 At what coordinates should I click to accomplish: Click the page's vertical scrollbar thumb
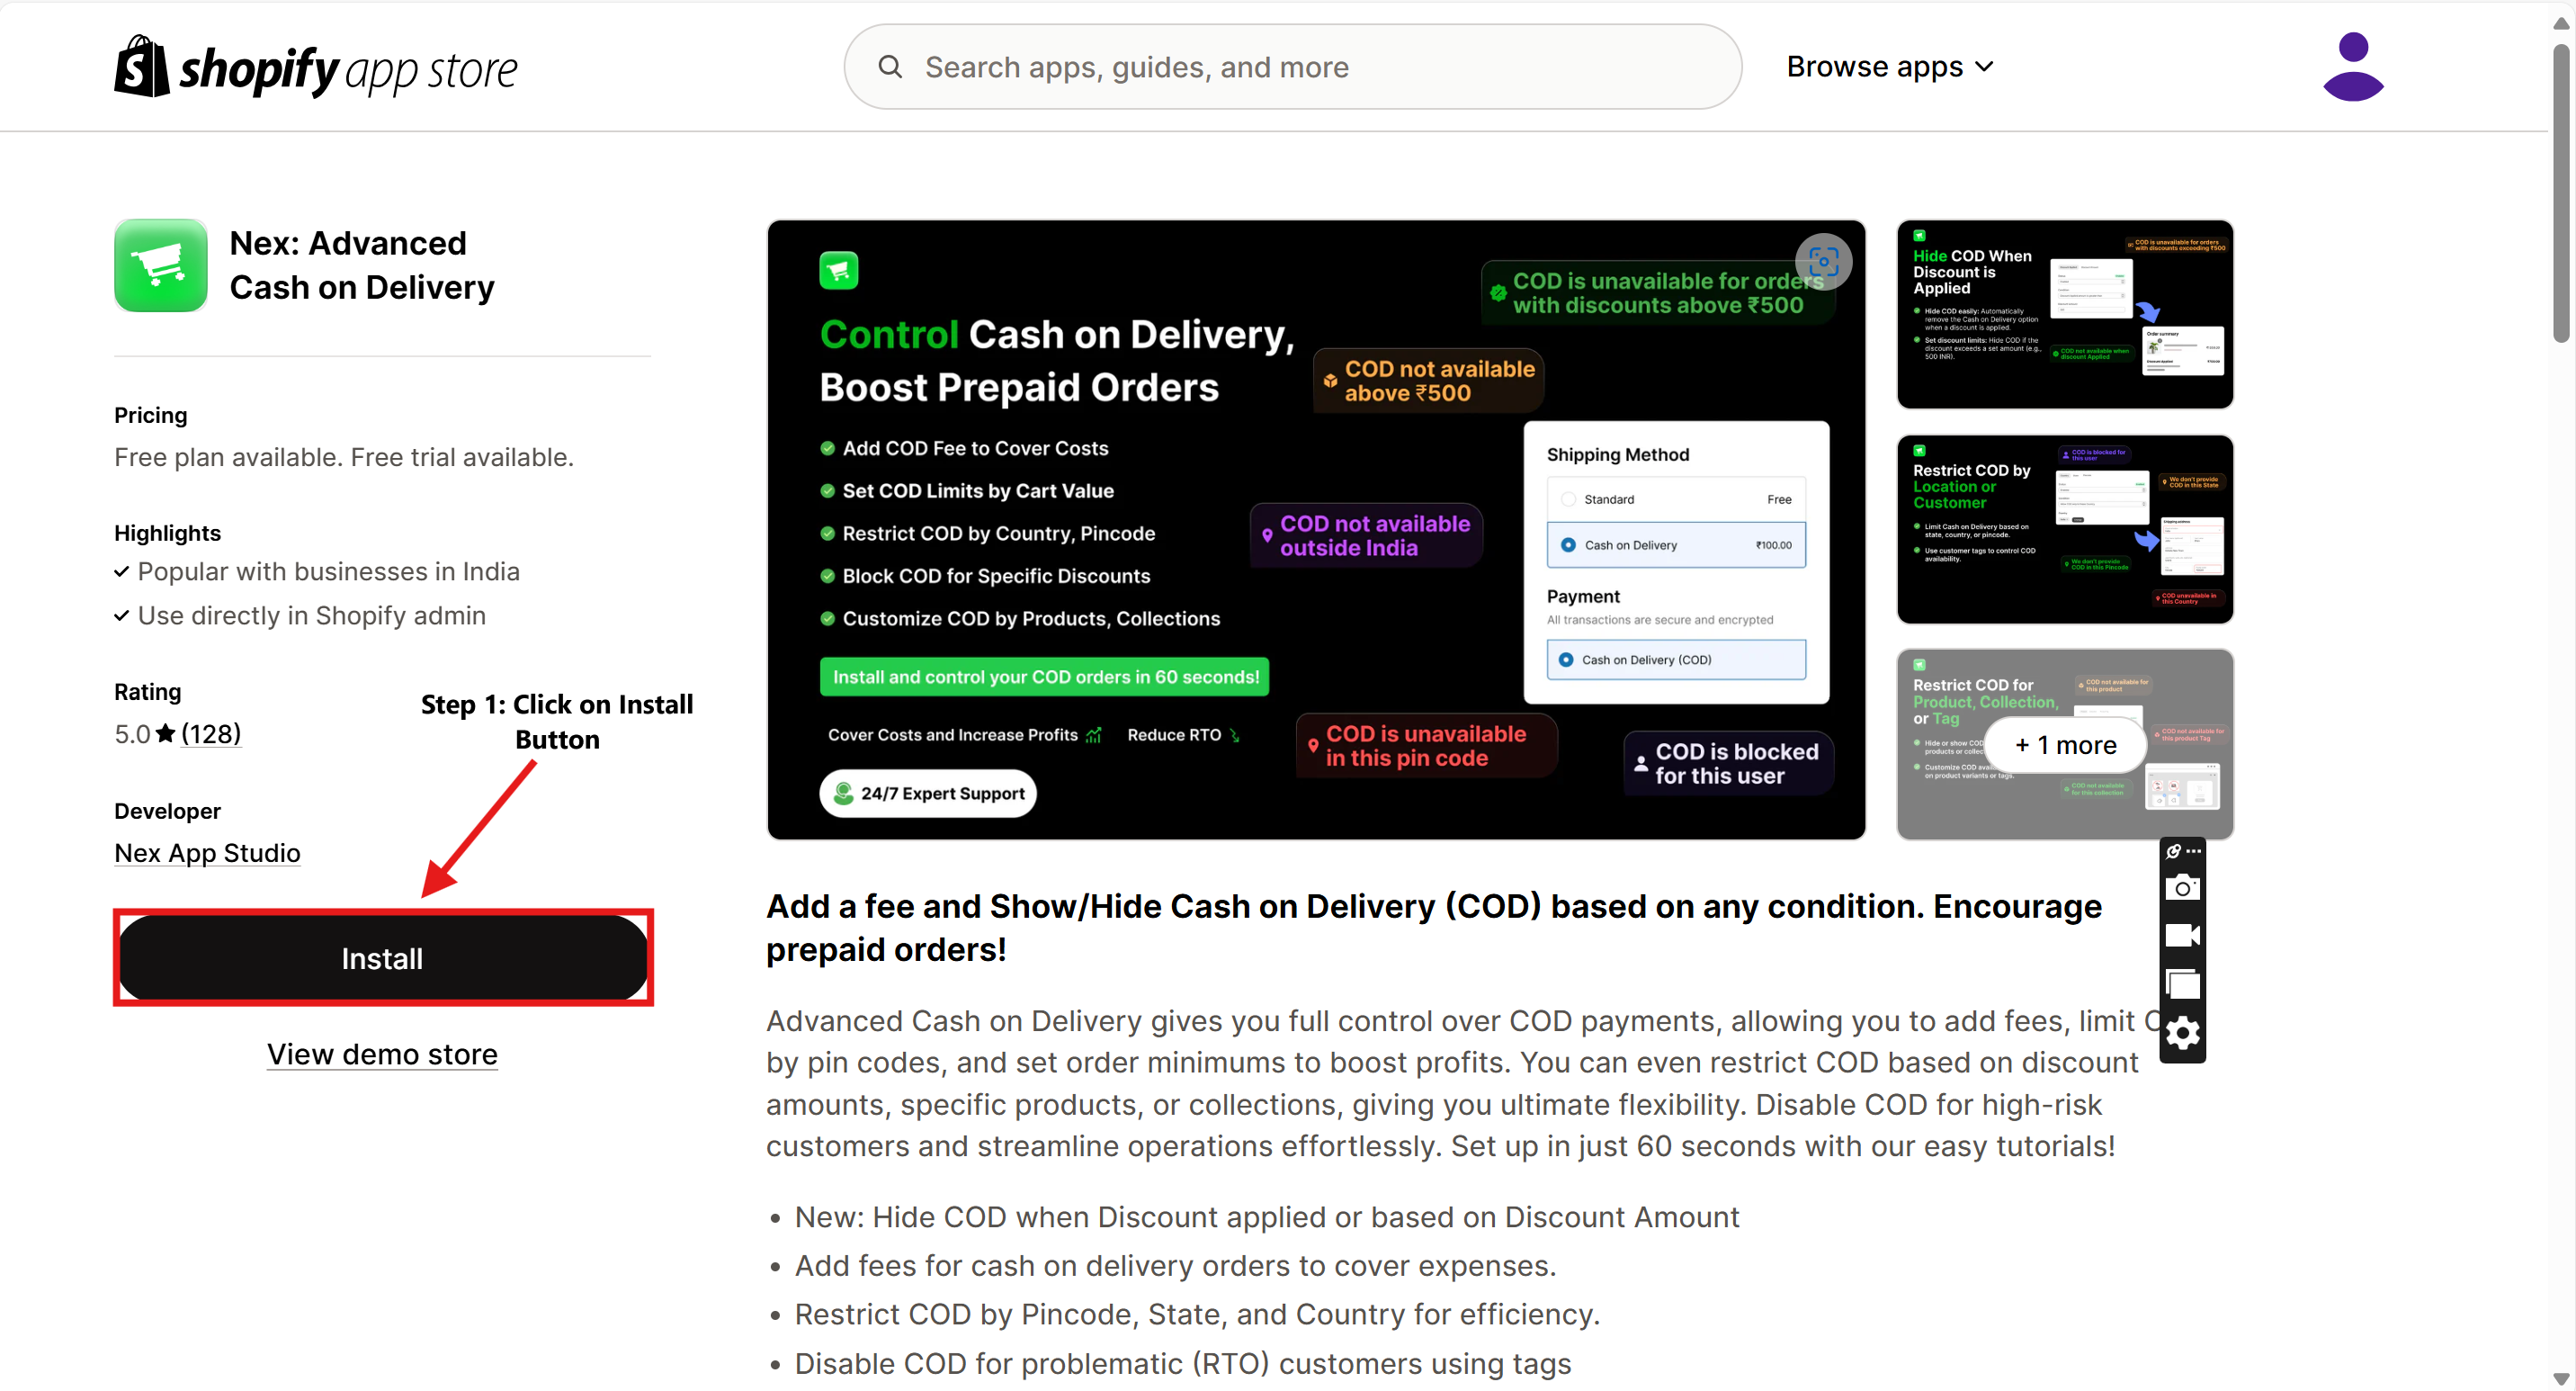(2561, 190)
